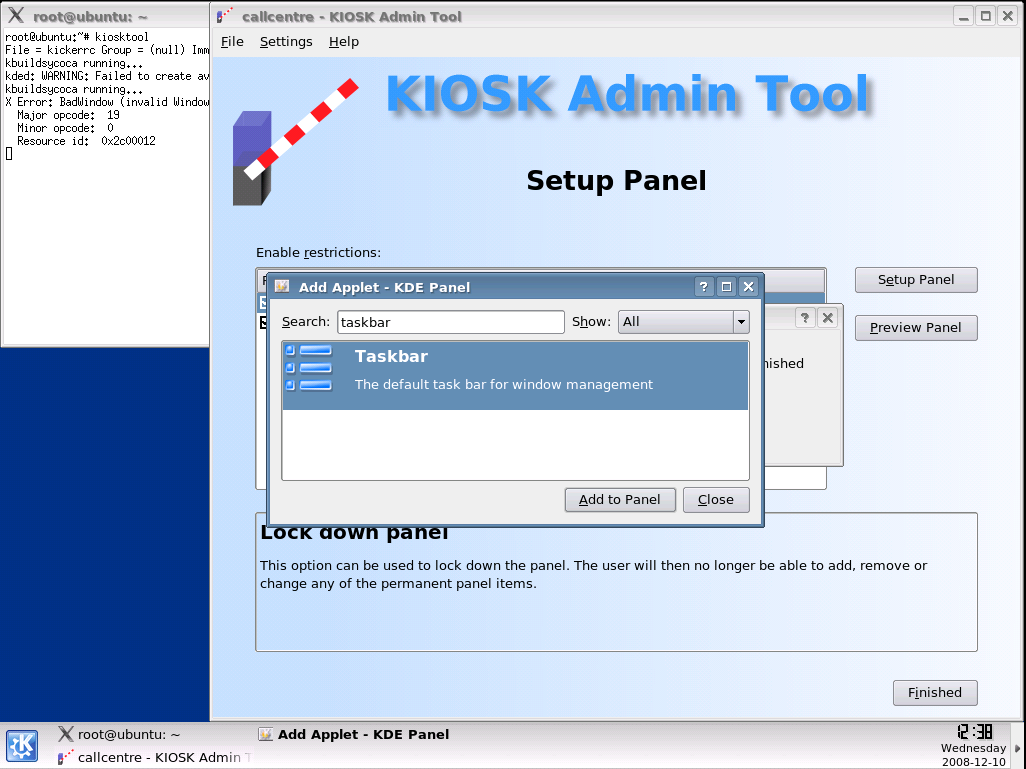Click the Add to Panel button
1026x769 pixels.
coord(620,500)
